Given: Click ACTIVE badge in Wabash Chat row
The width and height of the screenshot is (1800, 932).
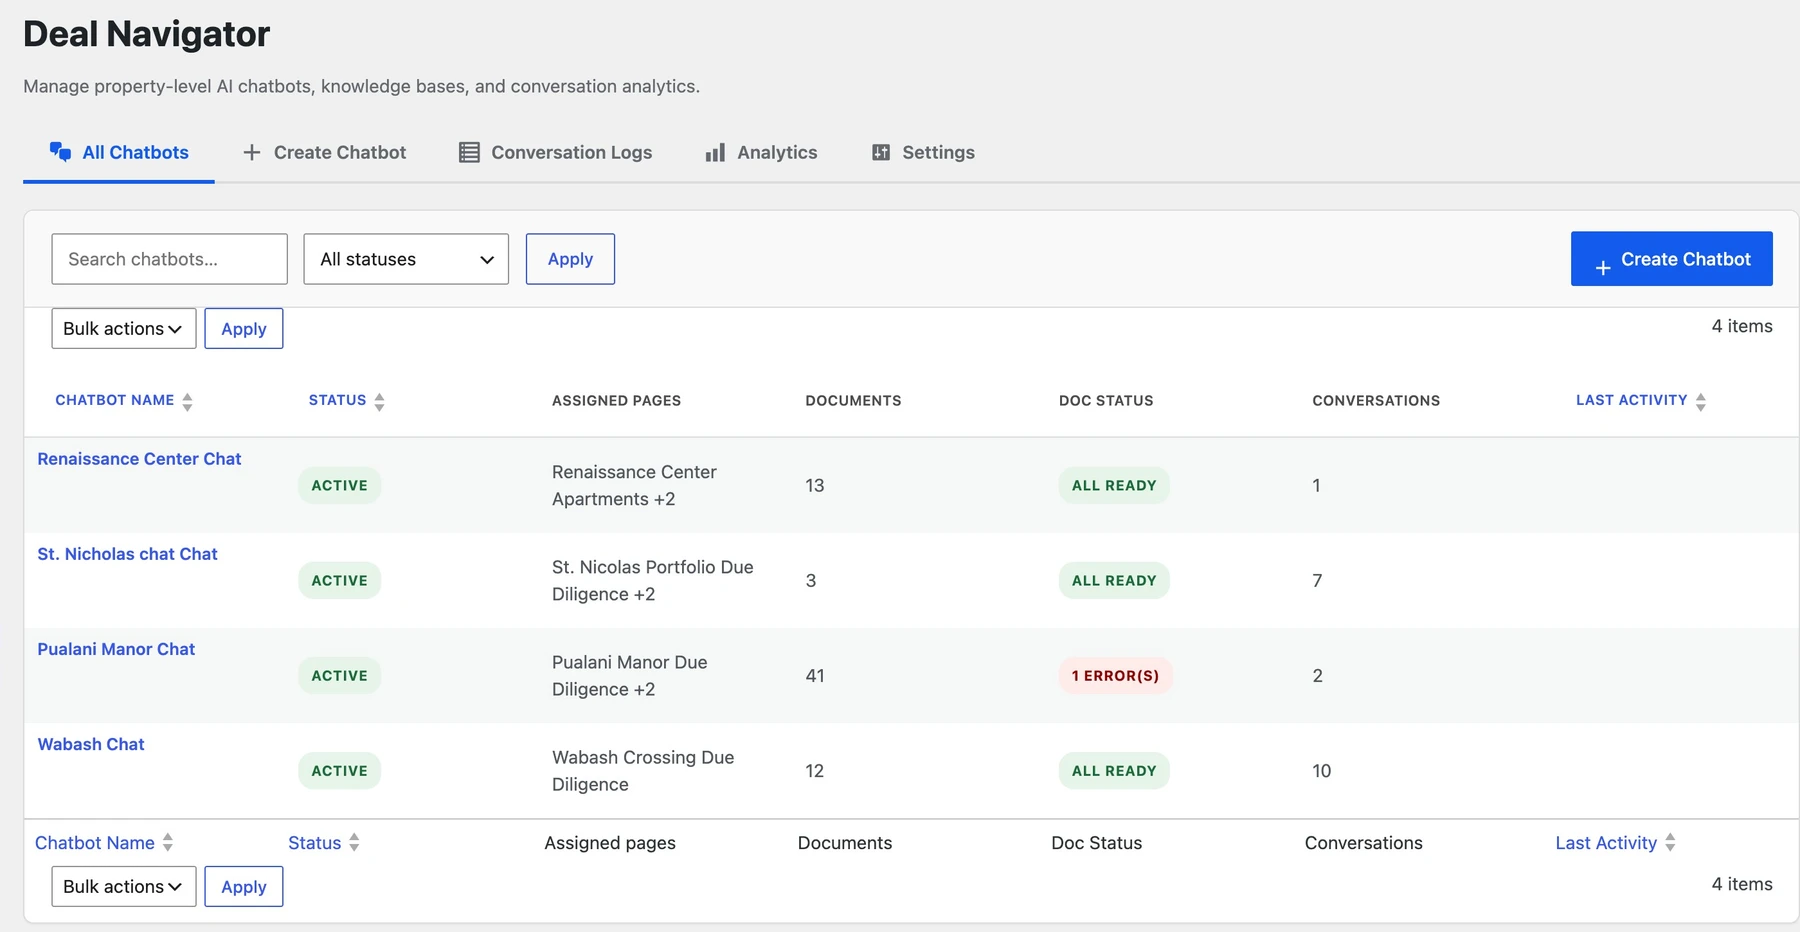Looking at the screenshot, I should [340, 771].
